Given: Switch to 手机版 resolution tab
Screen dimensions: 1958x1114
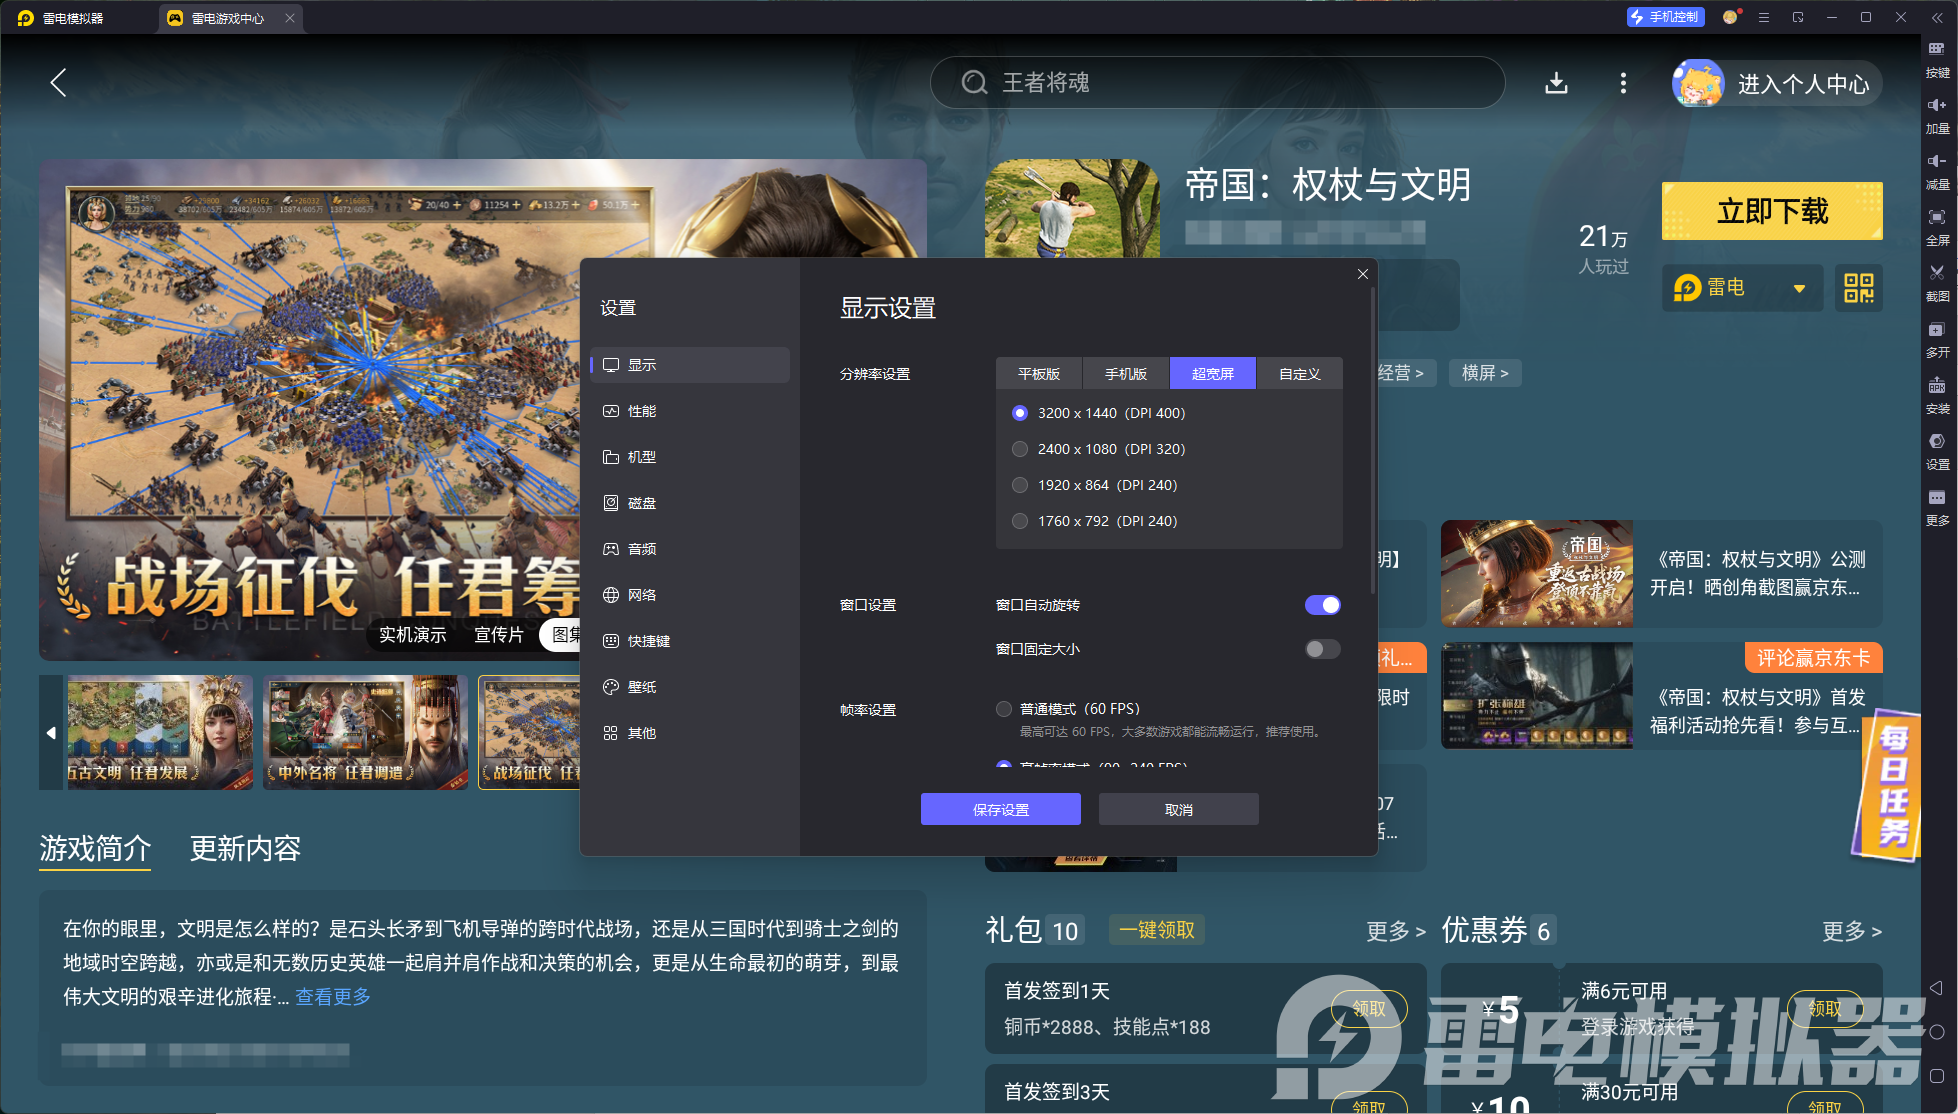Looking at the screenshot, I should pyautogui.click(x=1125, y=374).
